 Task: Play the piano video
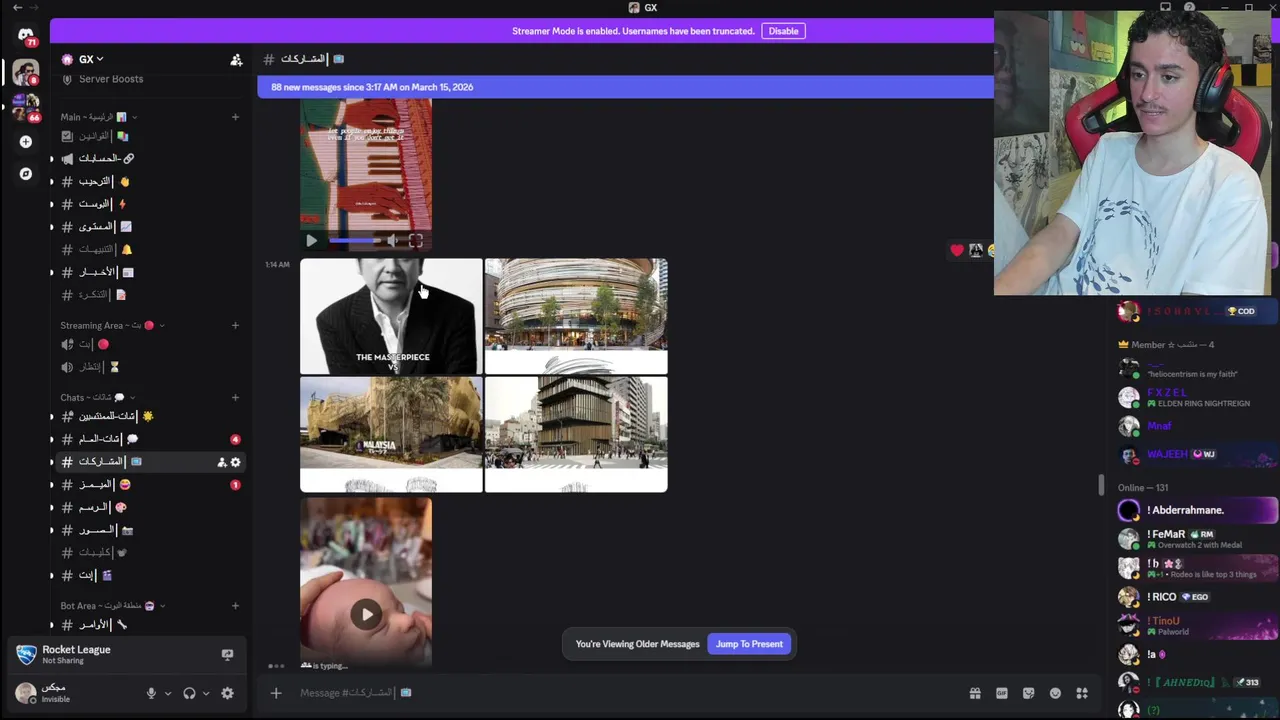[x=311, y=240]
